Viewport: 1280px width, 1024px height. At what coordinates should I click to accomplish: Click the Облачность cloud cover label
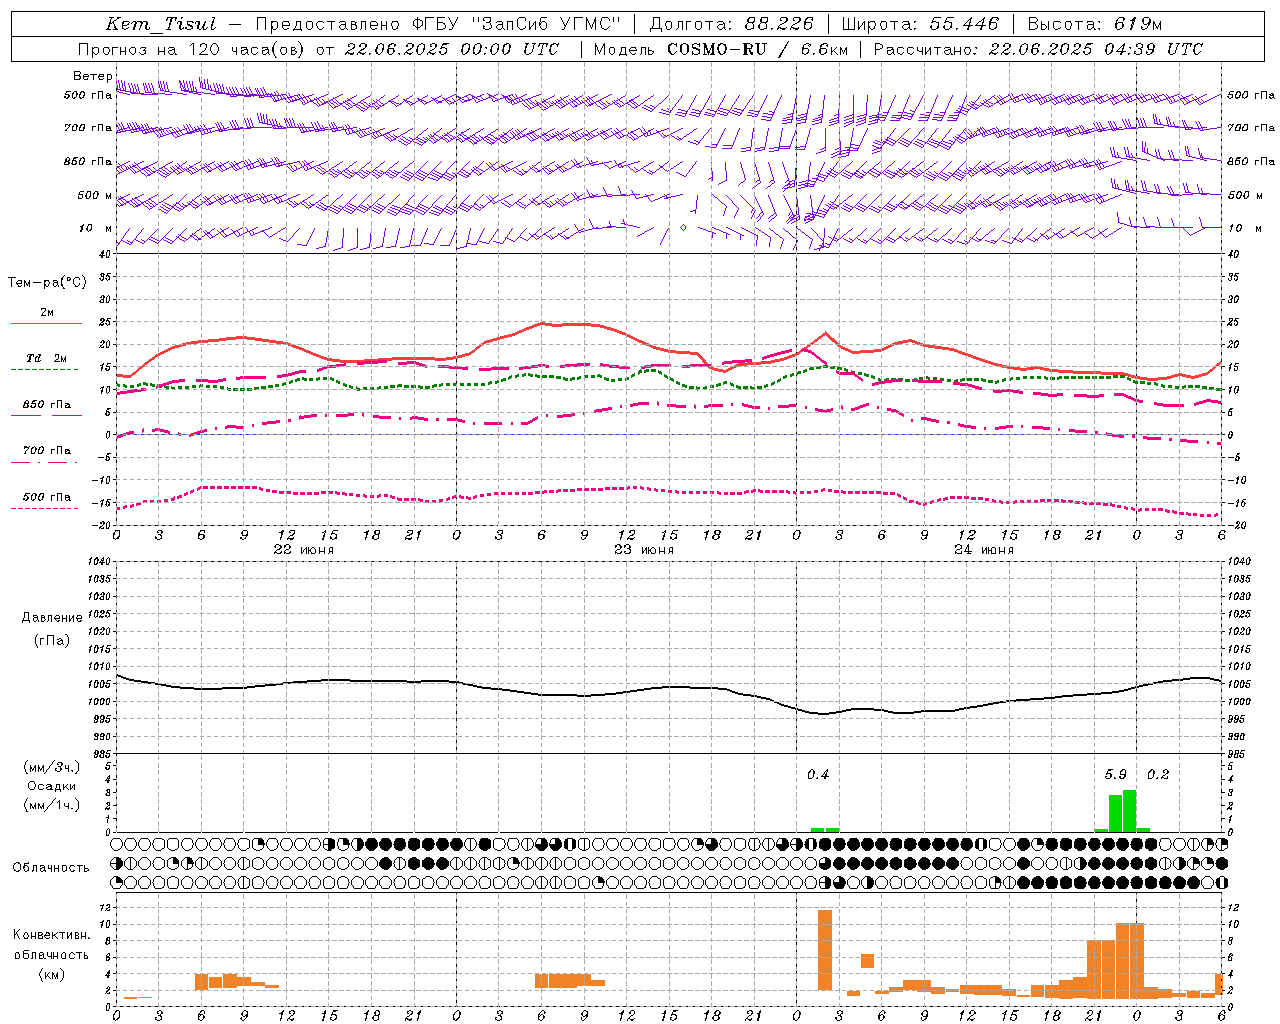[x=51, y=868]
